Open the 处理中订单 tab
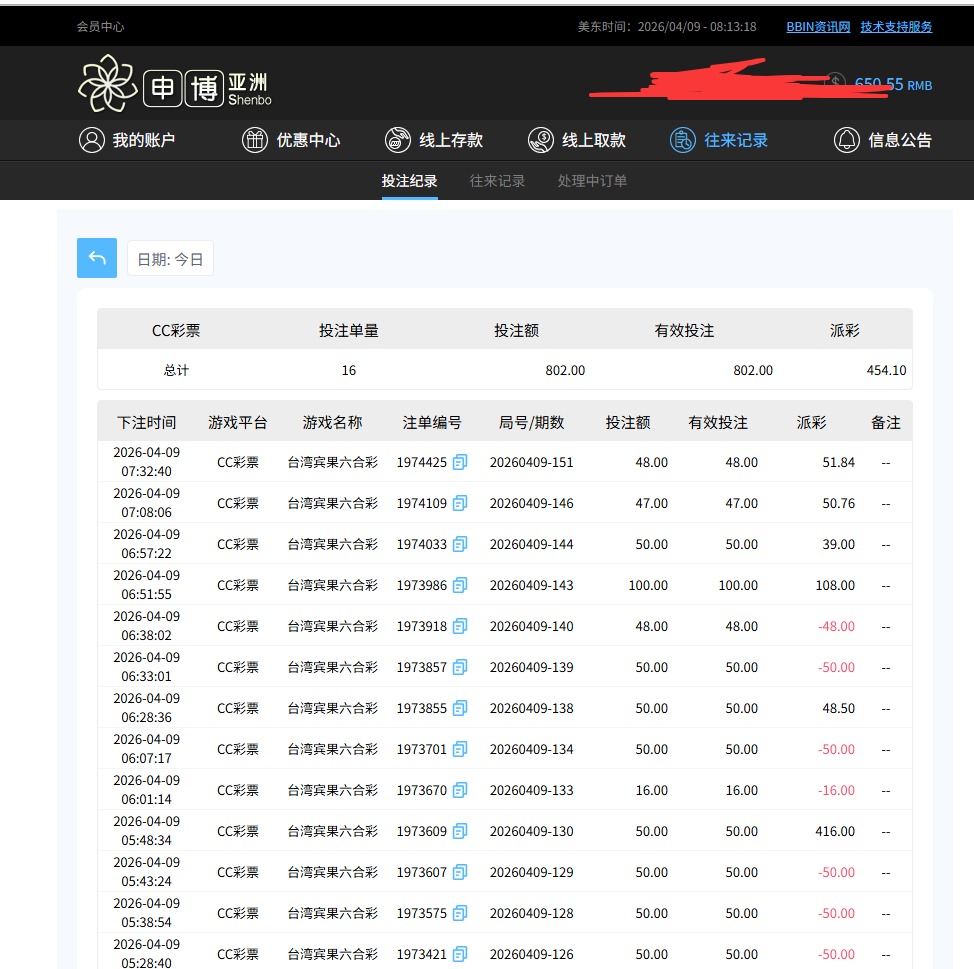Viewport: 974px width, 969px height. (x=592, y=181)
